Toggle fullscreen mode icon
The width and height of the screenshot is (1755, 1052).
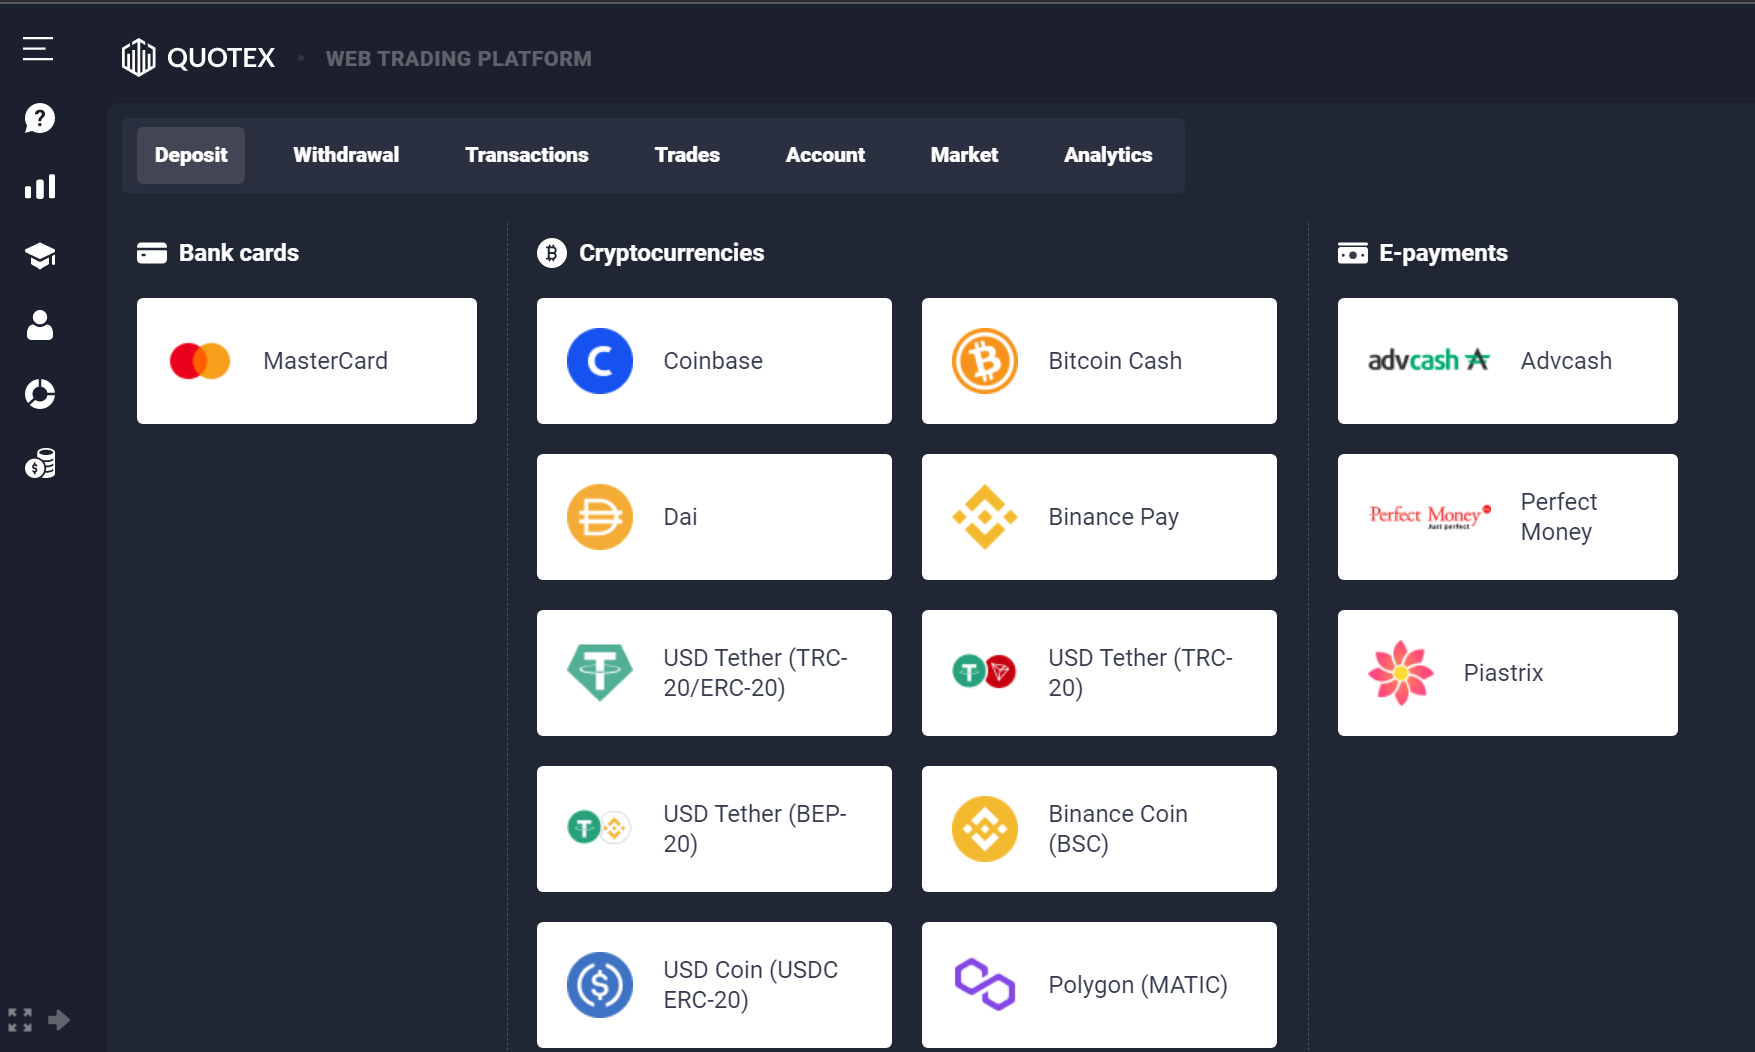coord(20,1020)
